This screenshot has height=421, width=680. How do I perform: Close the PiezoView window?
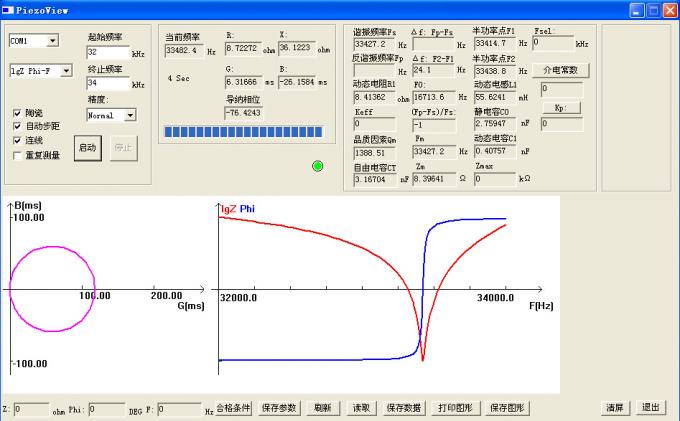pos(670,10)
